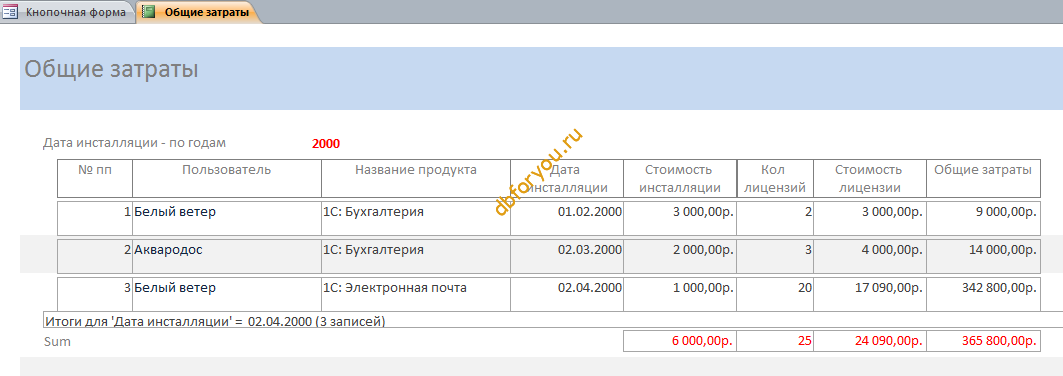
Task: Select the red year value 2000
Action: pos(326,144)
